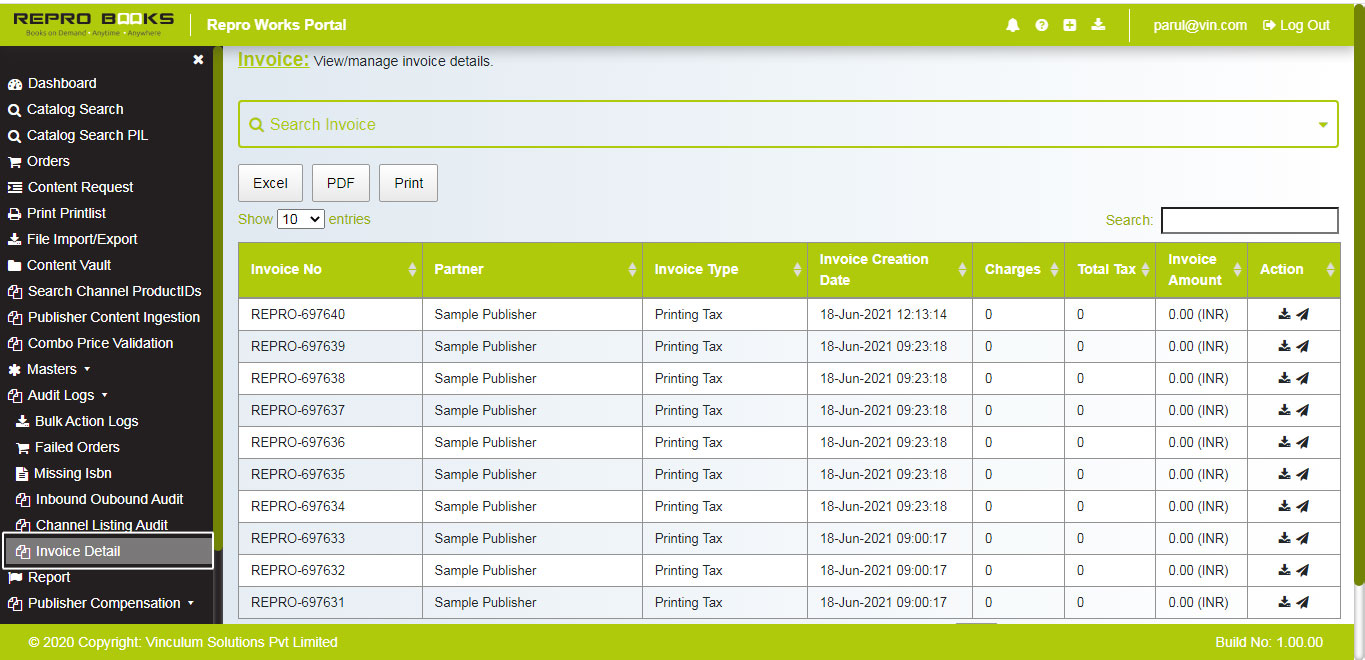The height and width of the screenshot is (660, 1365).
Task: Download invoice REPRO-697635 with its download icon
Action: [1283, 474]
